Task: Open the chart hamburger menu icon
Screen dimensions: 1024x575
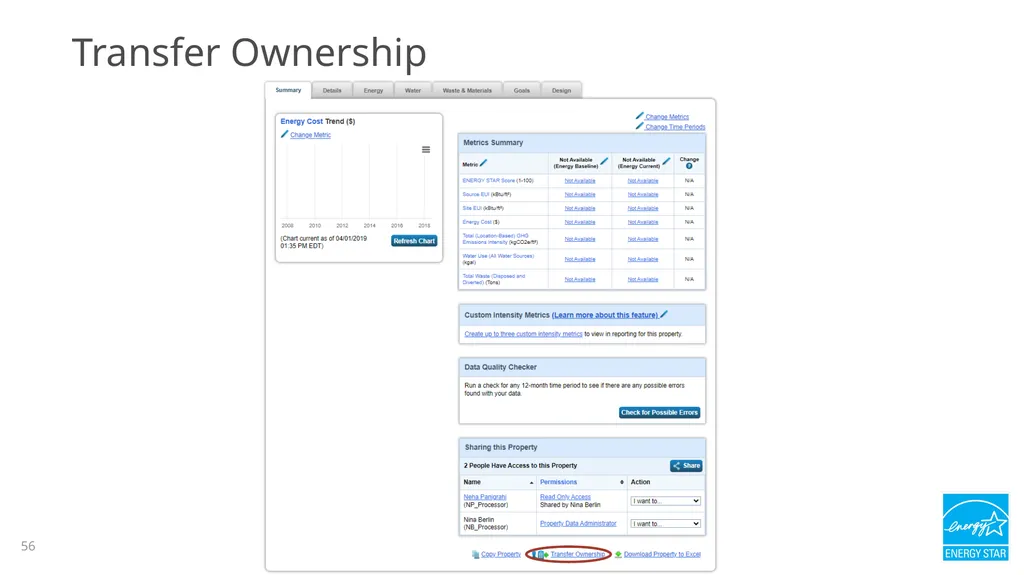Action: (426, 150)
